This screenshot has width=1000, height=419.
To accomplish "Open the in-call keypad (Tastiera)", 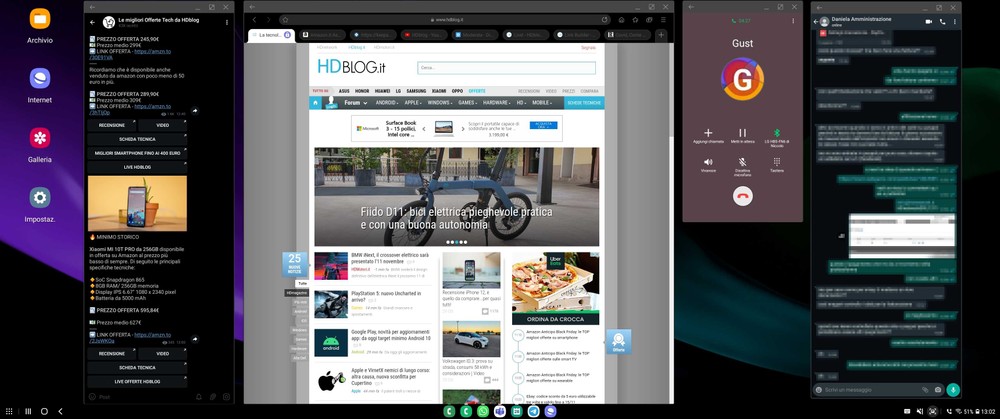I will pos(776,162).
